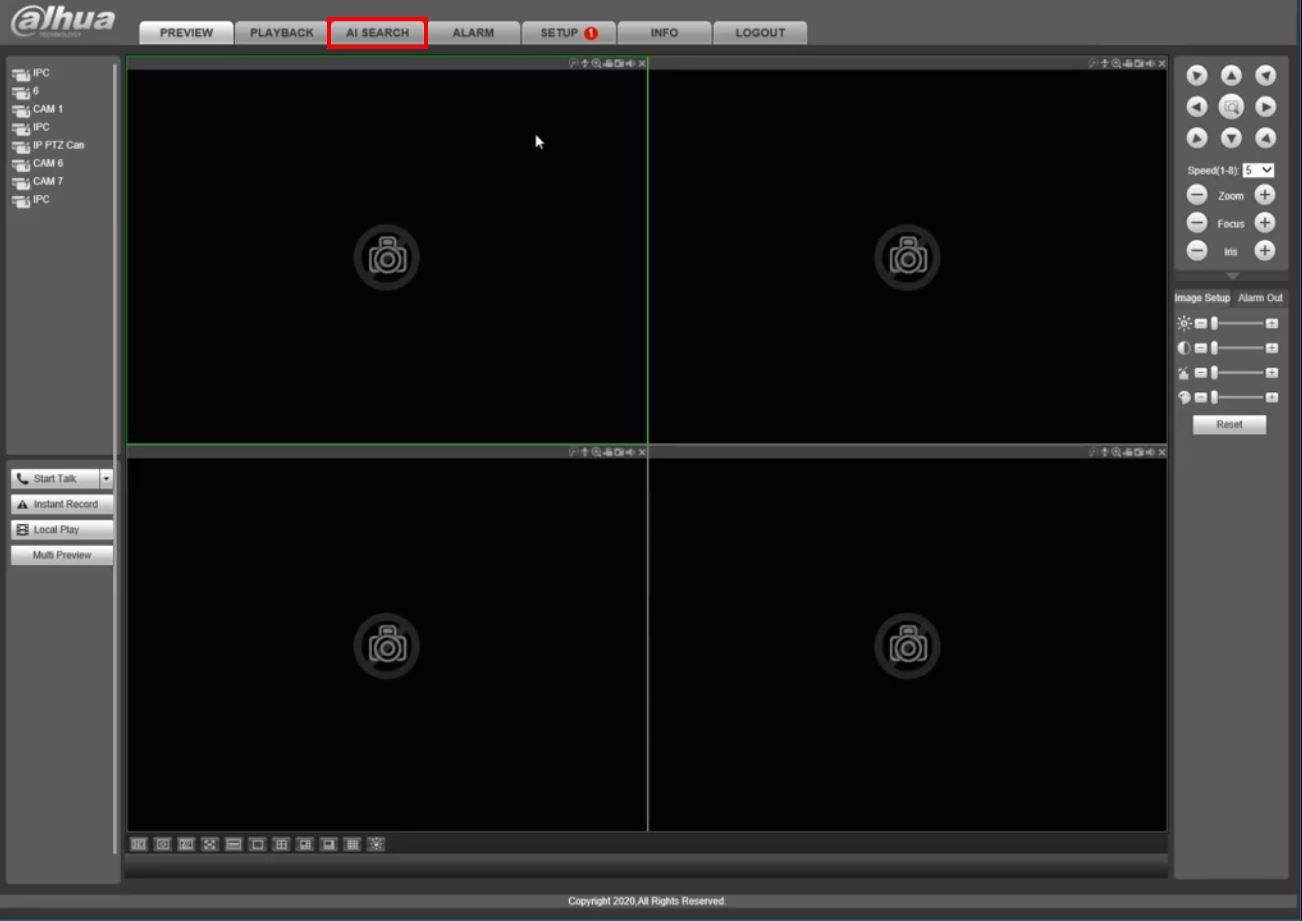Screen dimensions: 1302x921
Task: Click the LOGOUT tab
Action: (760, 33)
